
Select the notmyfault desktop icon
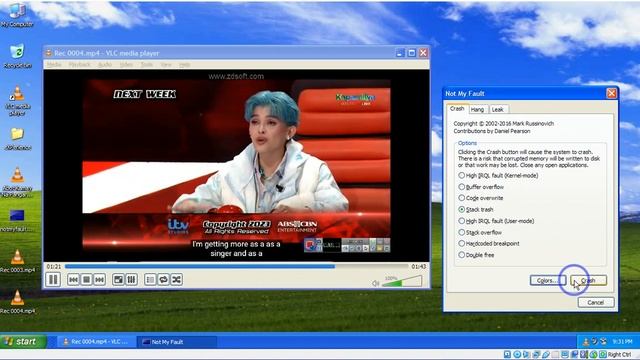17,220
